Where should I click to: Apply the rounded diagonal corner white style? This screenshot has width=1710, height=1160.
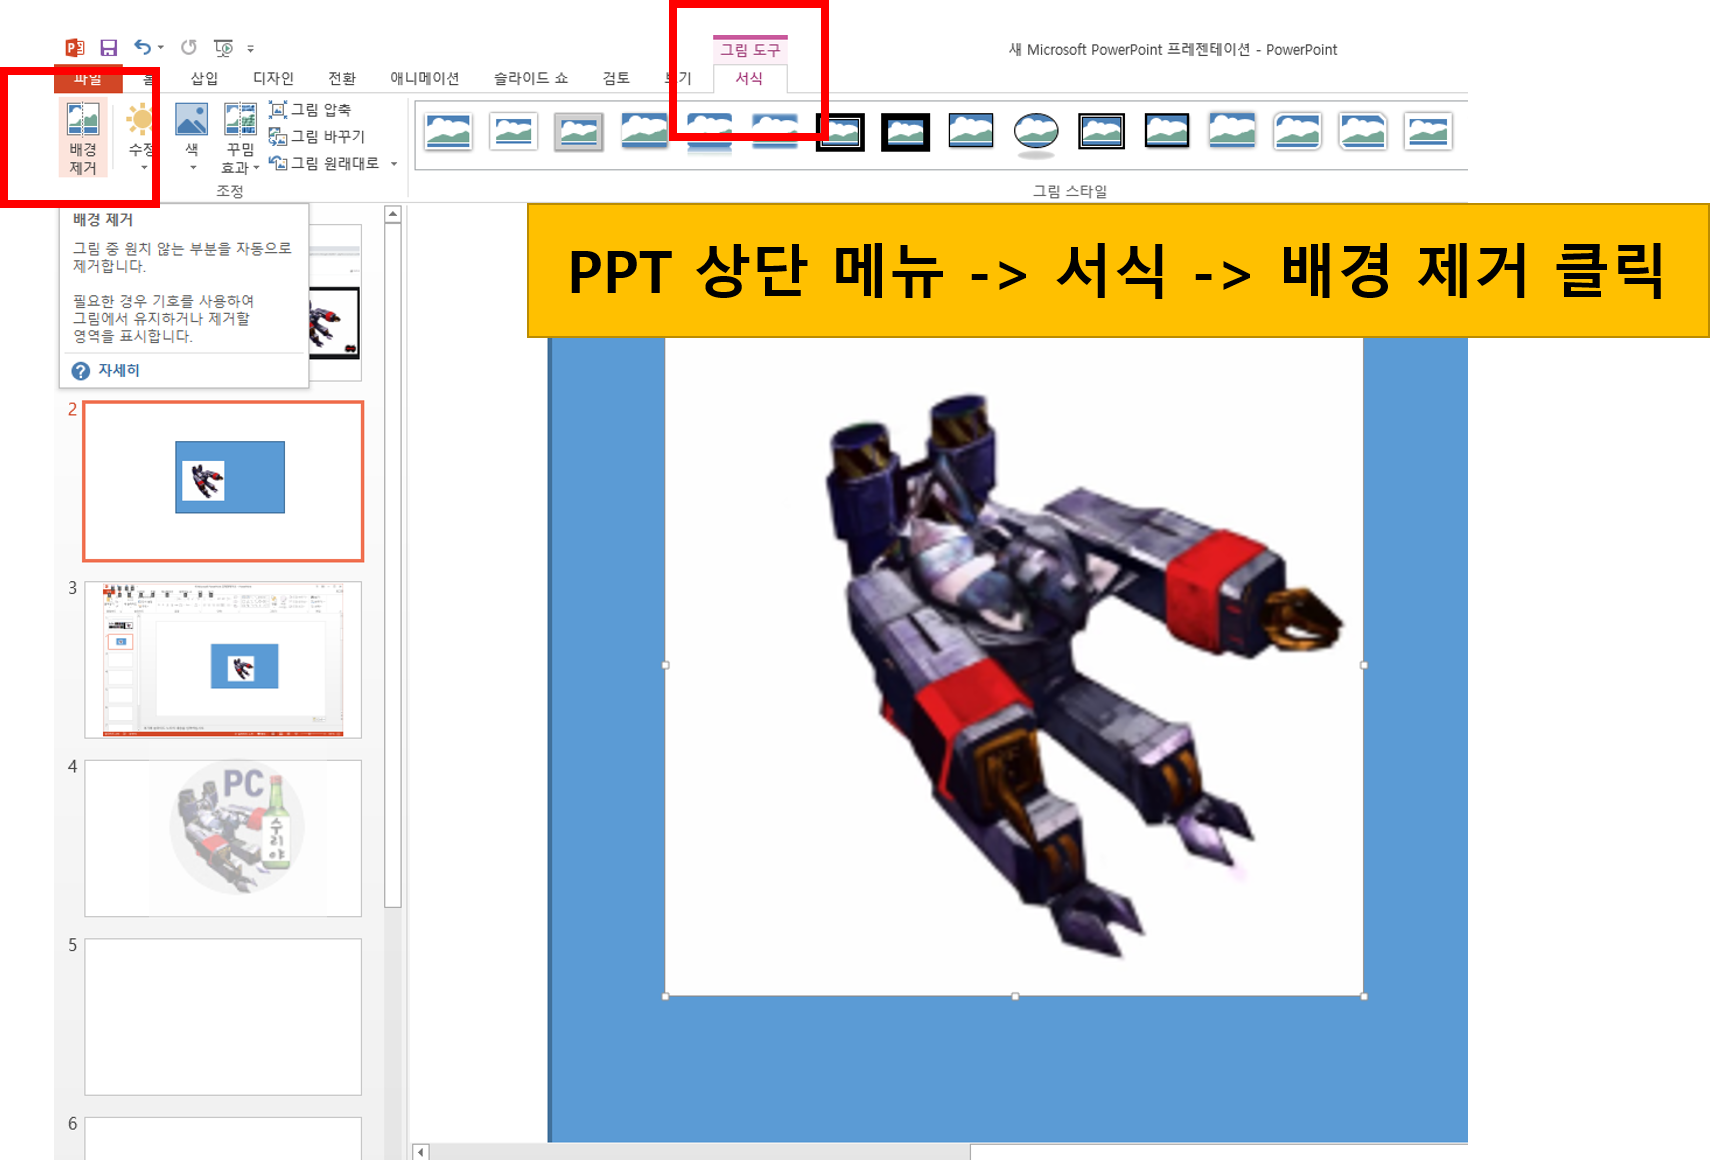[1298, 131]
